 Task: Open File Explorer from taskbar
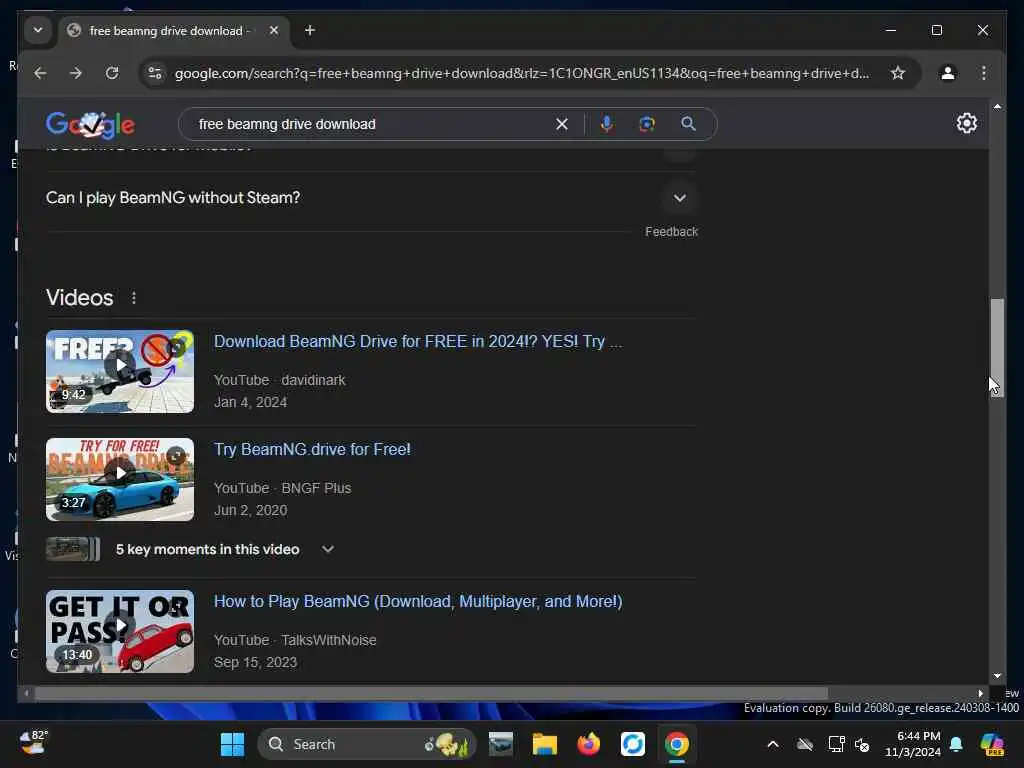[x=545, y=744]
